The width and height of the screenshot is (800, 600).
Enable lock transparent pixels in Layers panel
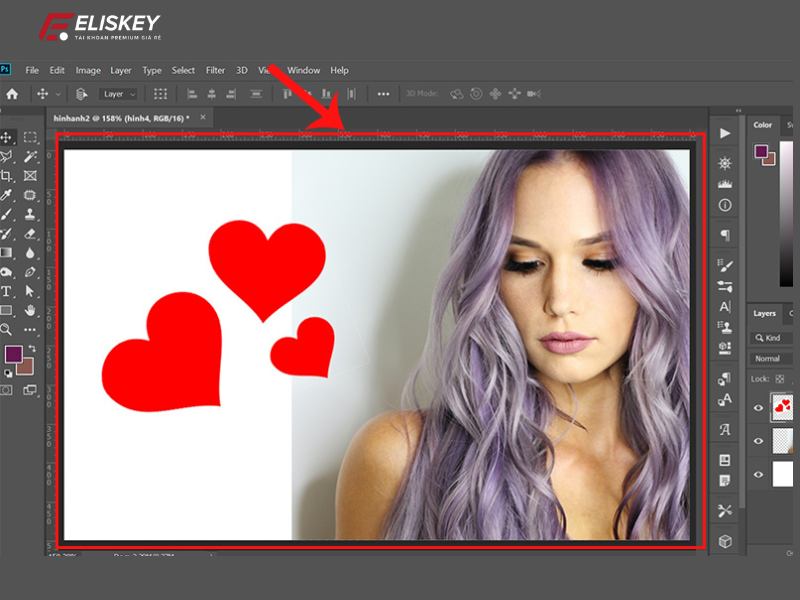click(780, 378)
